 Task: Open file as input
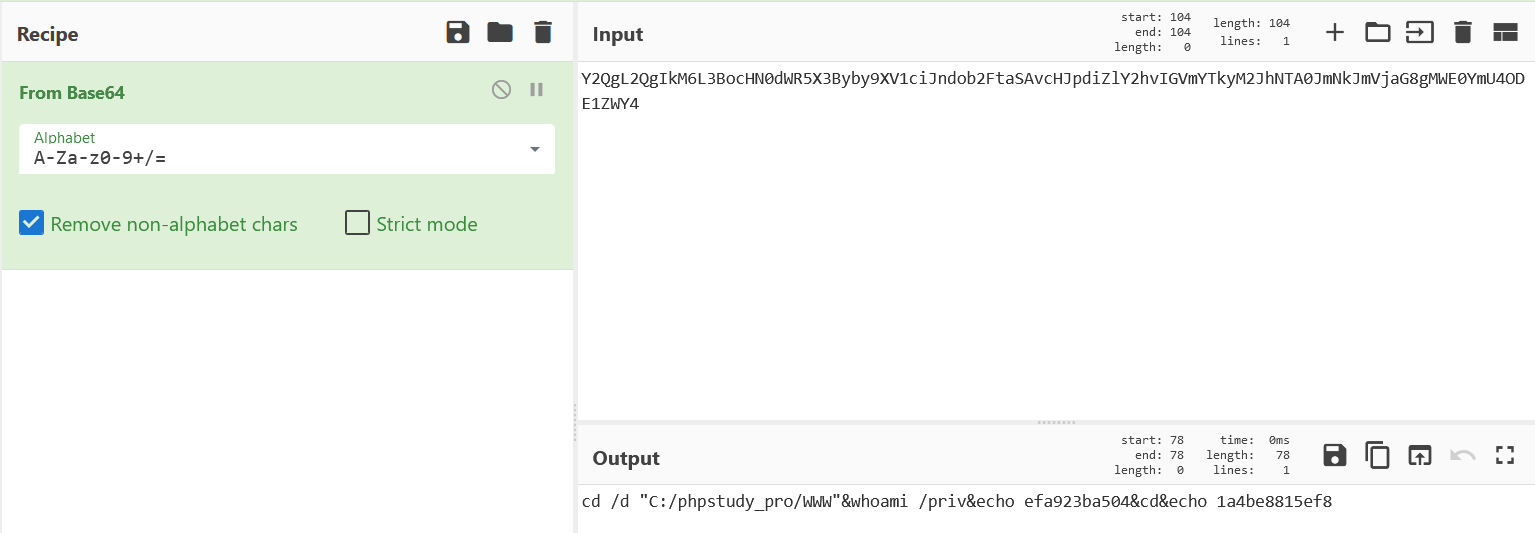[x=1420, y=32]
